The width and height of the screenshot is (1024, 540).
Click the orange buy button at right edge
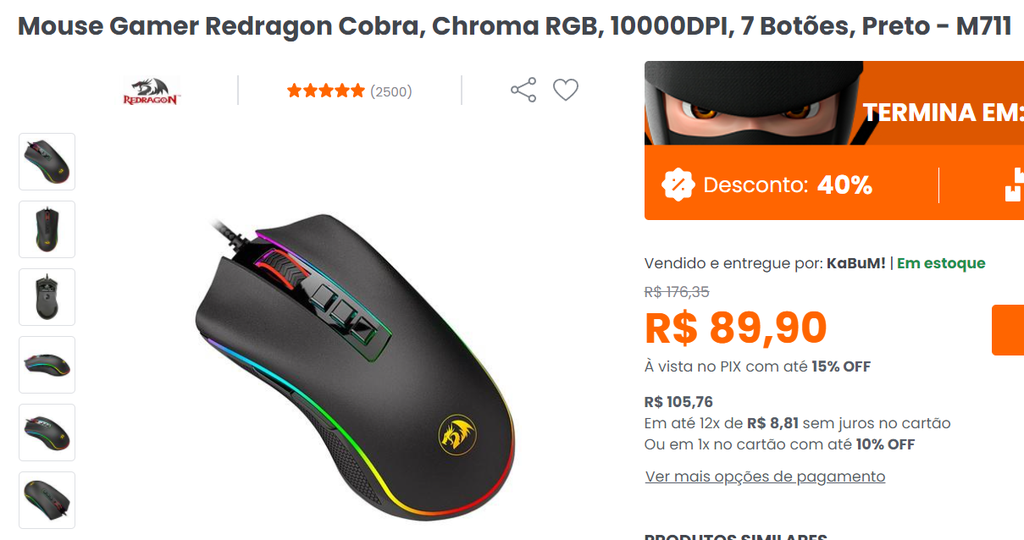(1008, 330)
